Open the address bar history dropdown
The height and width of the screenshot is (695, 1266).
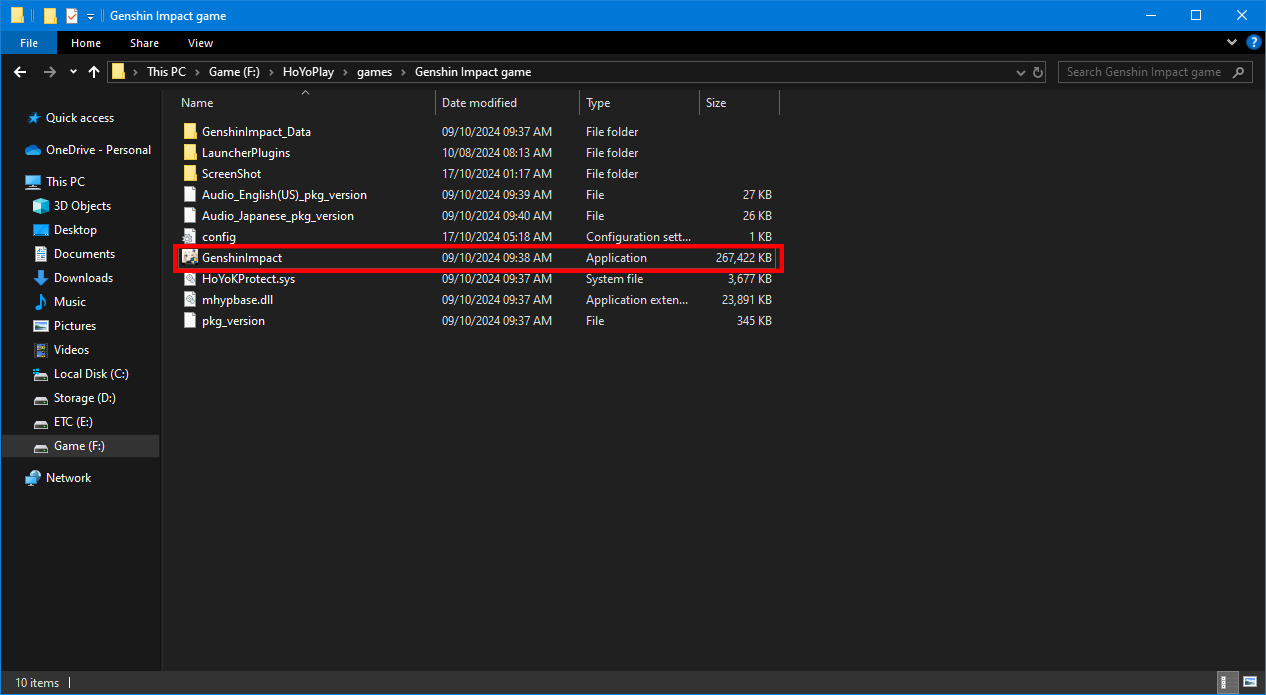coord(1019,71)
